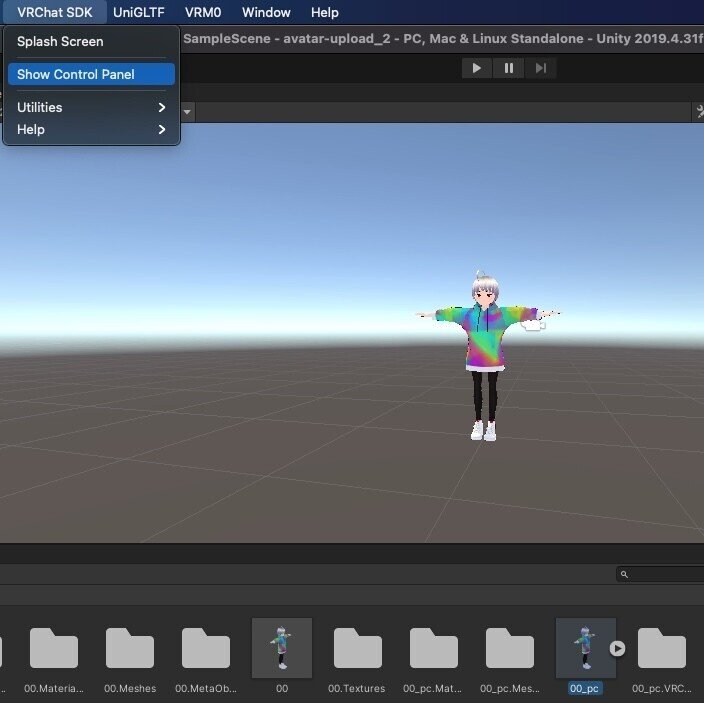Image resolution: width=704 pixels, height=703 pixels.
Task: Click the search magnifier icon
Action: 624,574
